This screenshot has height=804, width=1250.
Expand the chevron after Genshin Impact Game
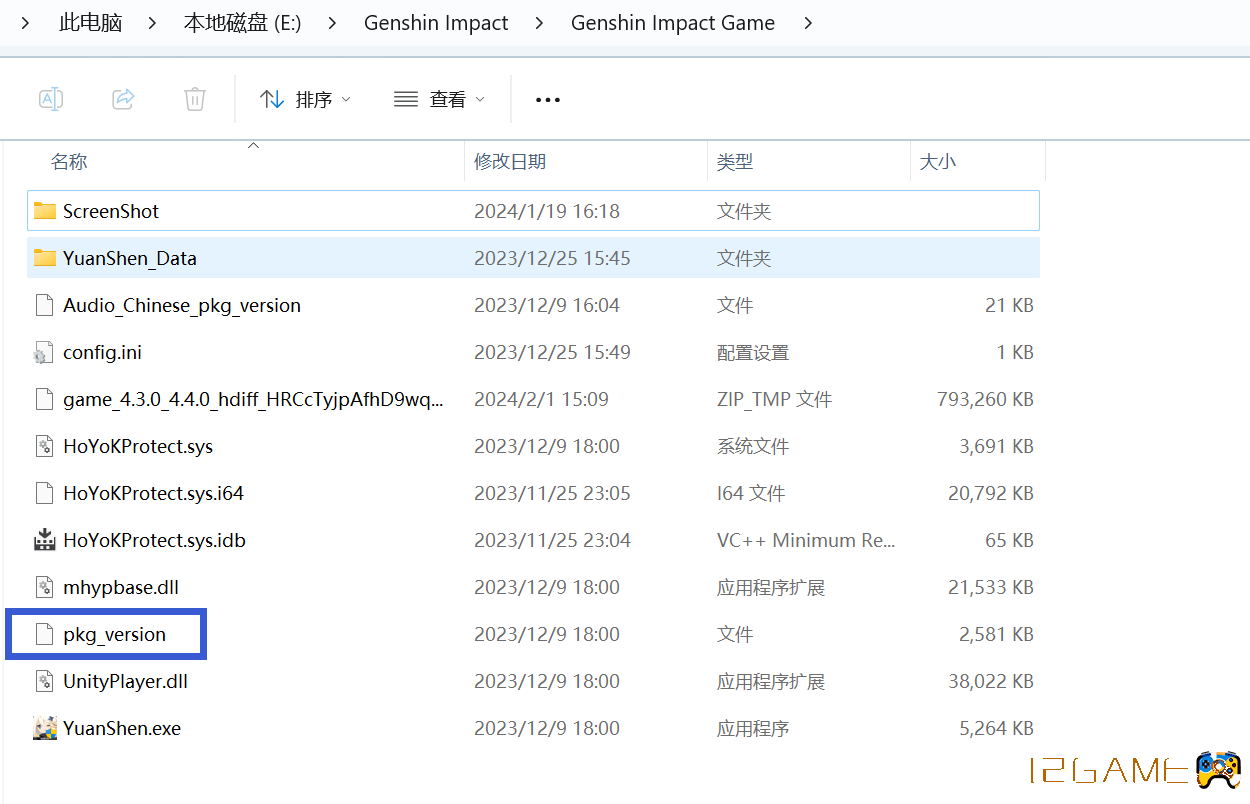807,23
